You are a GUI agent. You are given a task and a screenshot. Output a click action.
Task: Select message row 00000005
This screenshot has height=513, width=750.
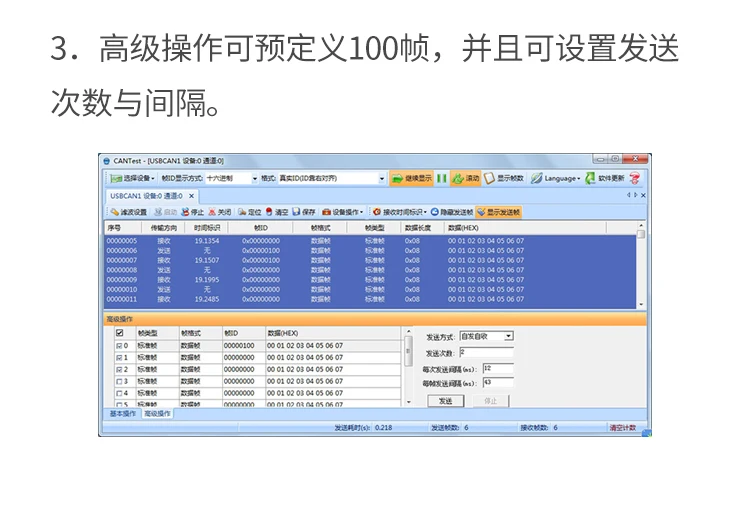[371, 240]
